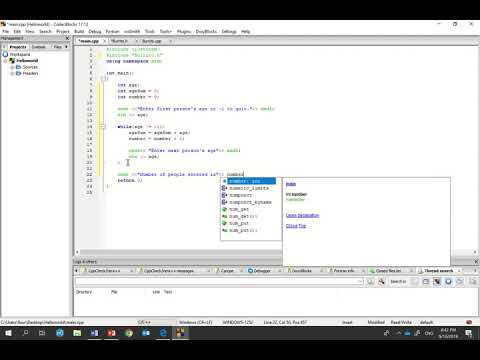Click the Management tabs right arrow

(x=66, y=47)
